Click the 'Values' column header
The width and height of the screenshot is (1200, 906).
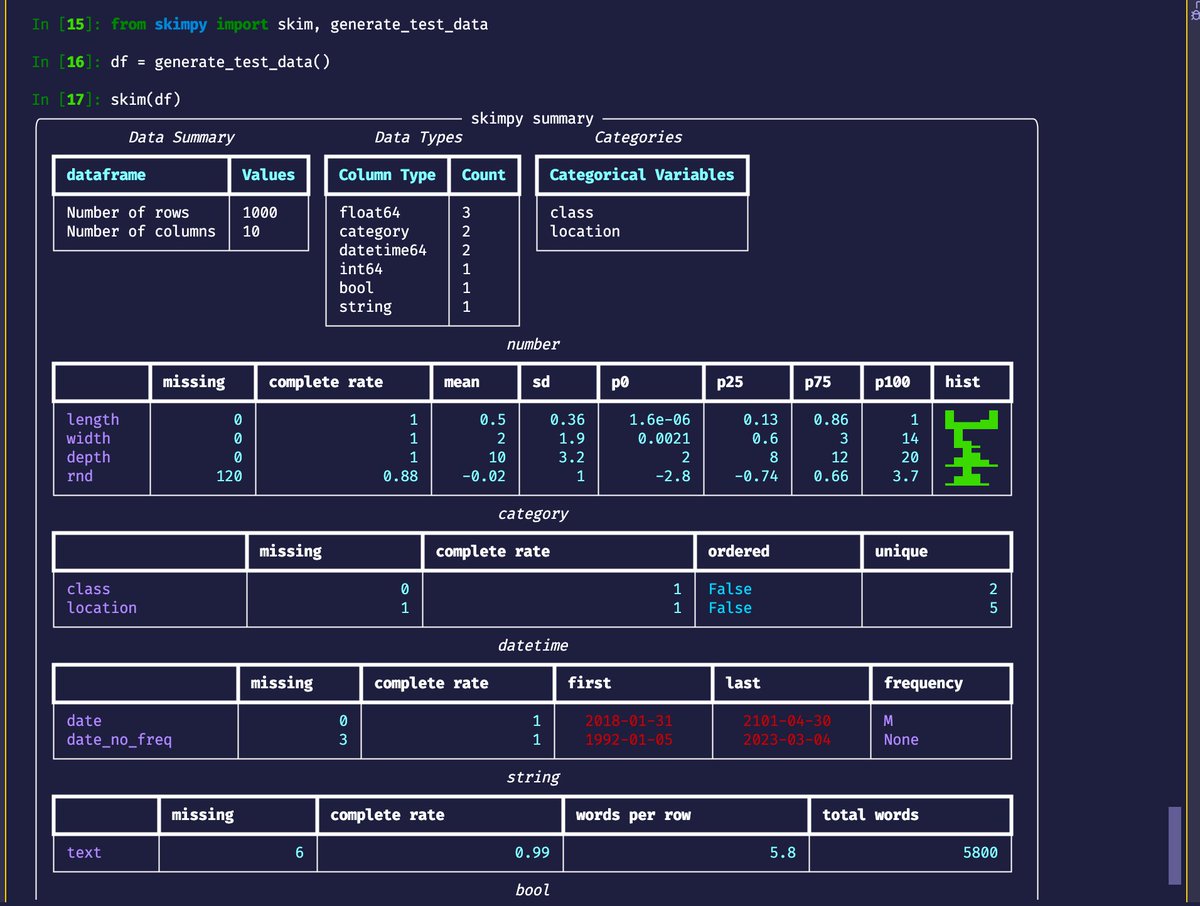click(x=268, y=174)
